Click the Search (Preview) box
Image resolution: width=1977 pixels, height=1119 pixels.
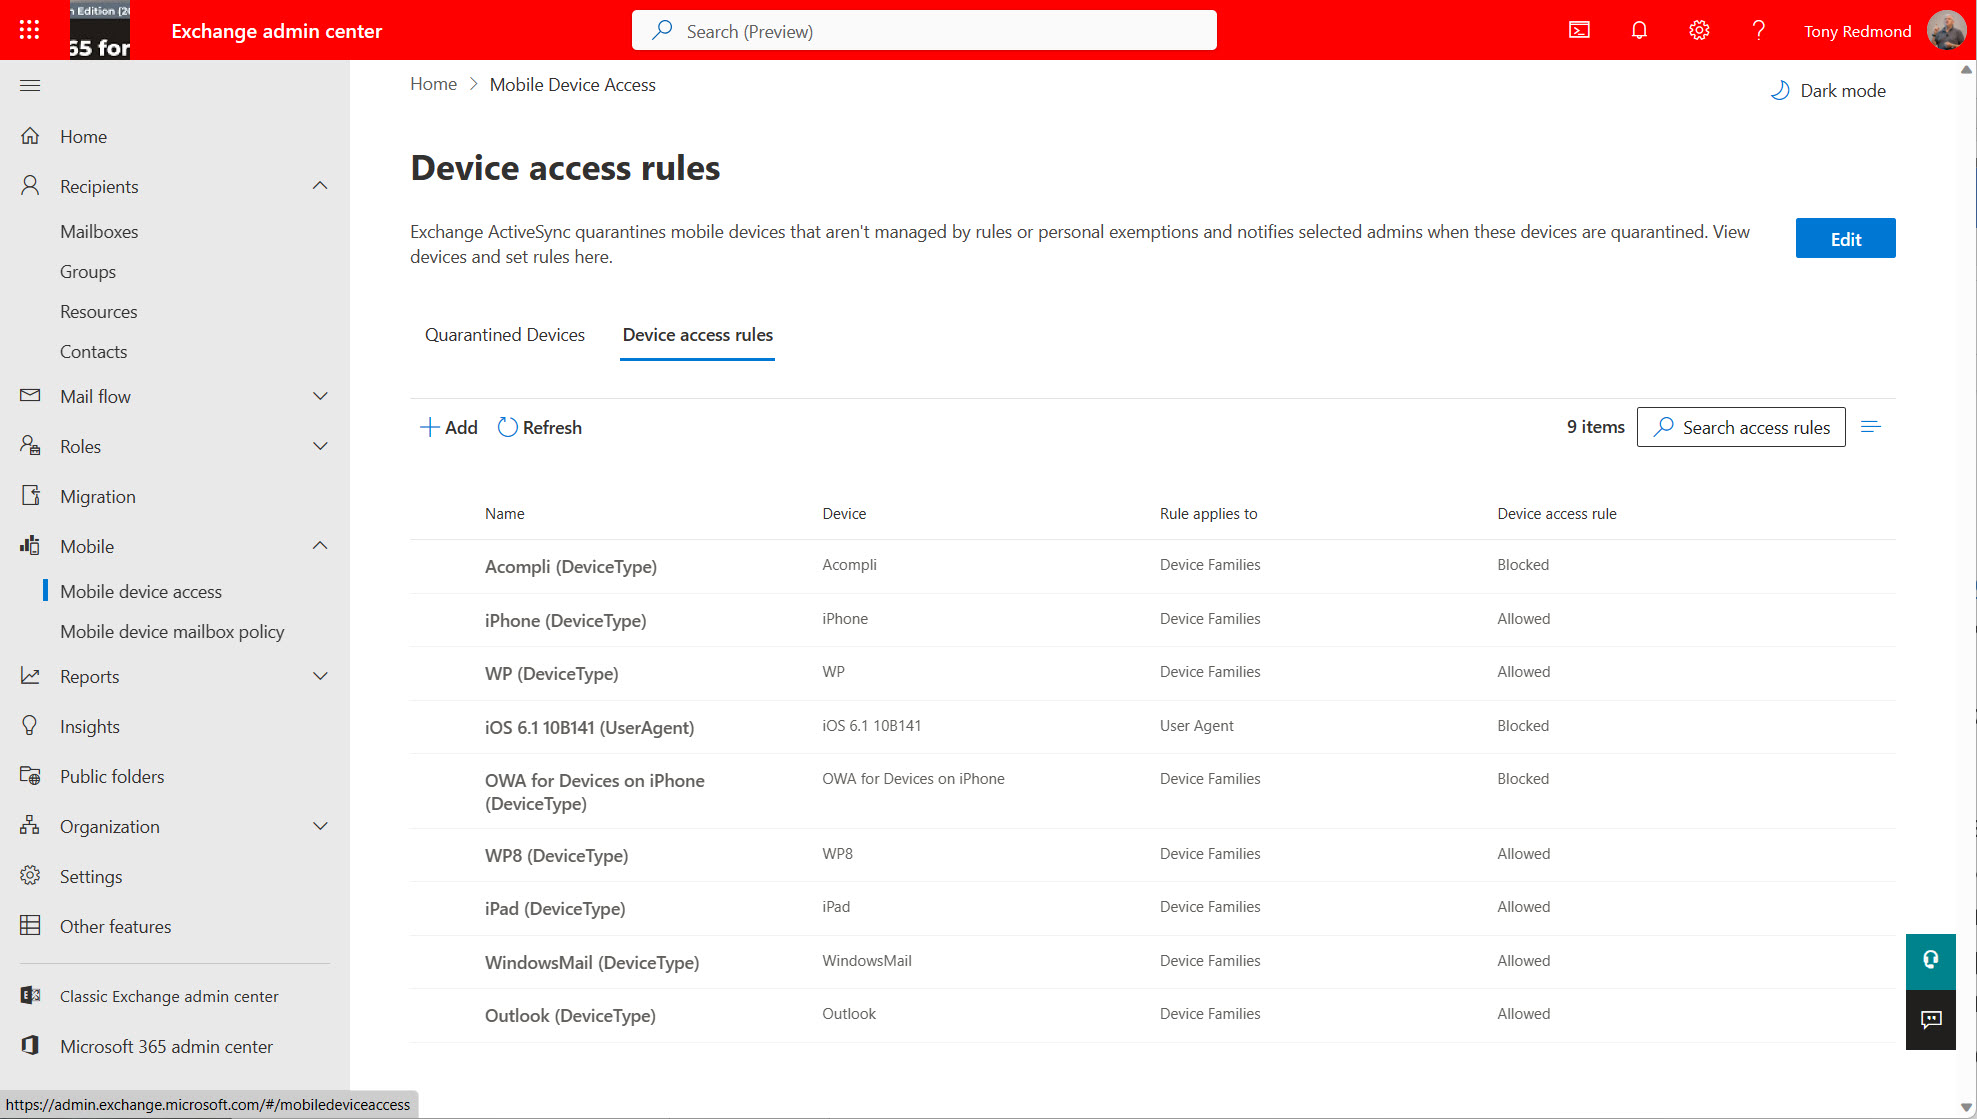tap(924, 31)
